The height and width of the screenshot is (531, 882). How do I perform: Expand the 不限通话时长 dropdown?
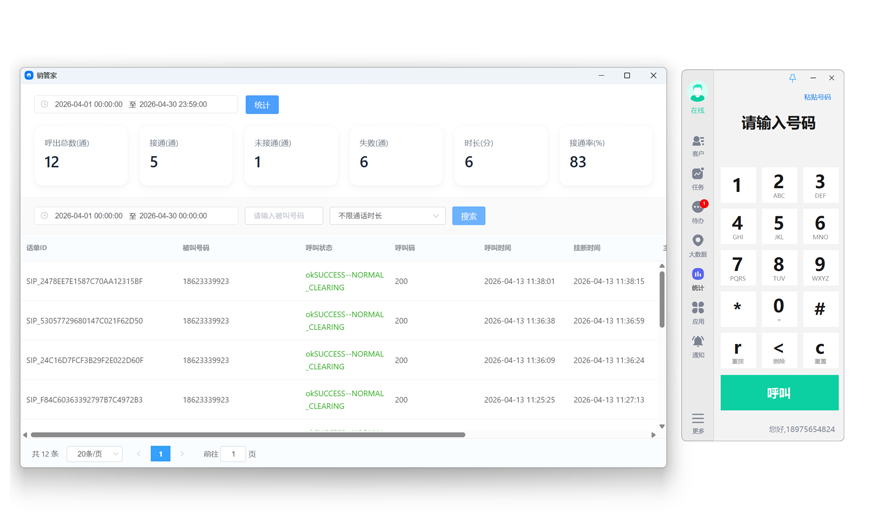[387, 216]
